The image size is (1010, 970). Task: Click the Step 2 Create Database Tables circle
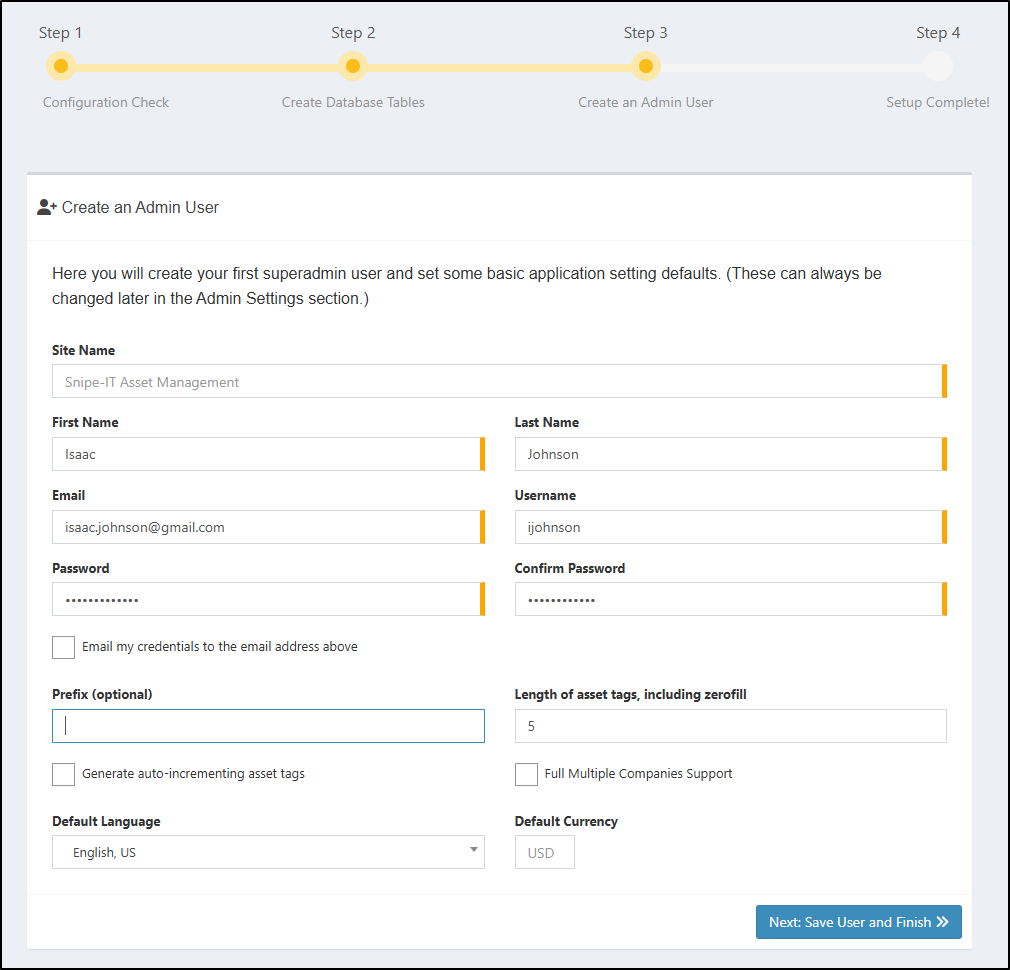[x=352, y=67]
